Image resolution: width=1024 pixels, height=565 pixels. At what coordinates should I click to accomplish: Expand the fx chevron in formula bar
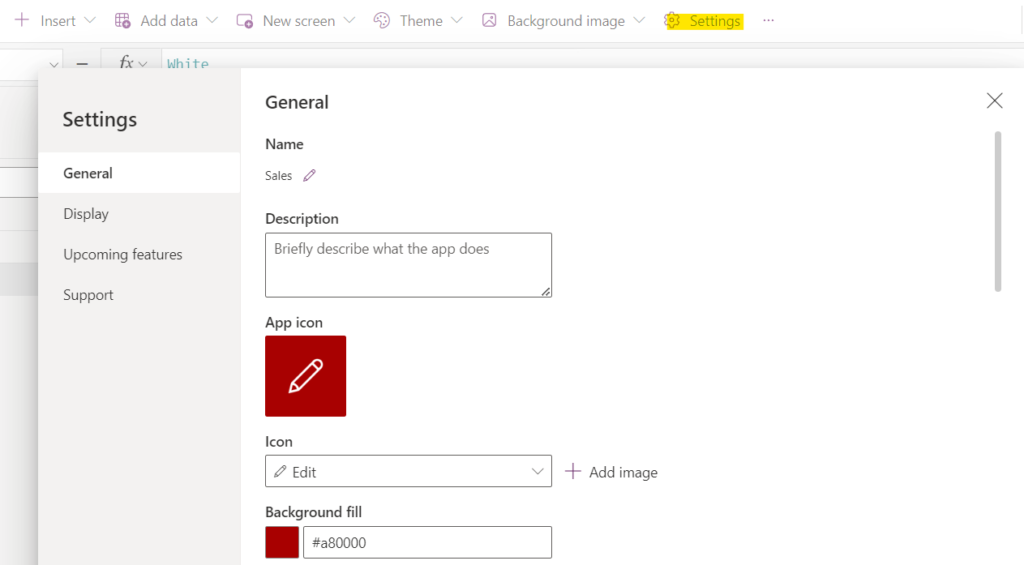[x=143, y=64]
